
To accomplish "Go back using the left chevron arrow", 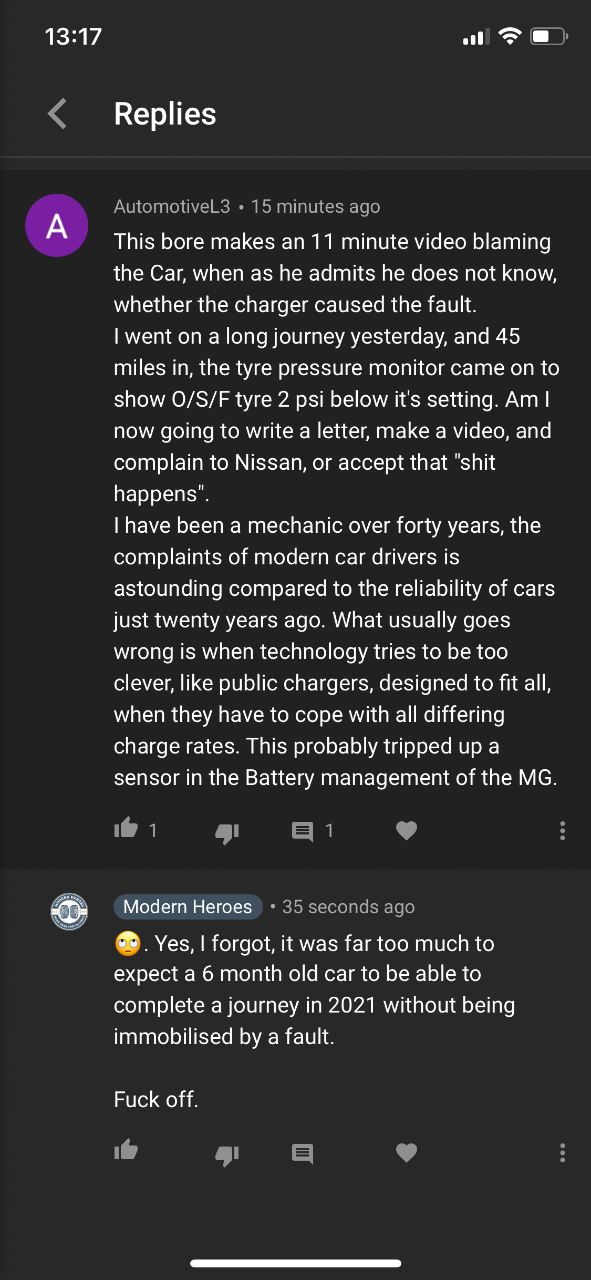I will coord(58,114).
